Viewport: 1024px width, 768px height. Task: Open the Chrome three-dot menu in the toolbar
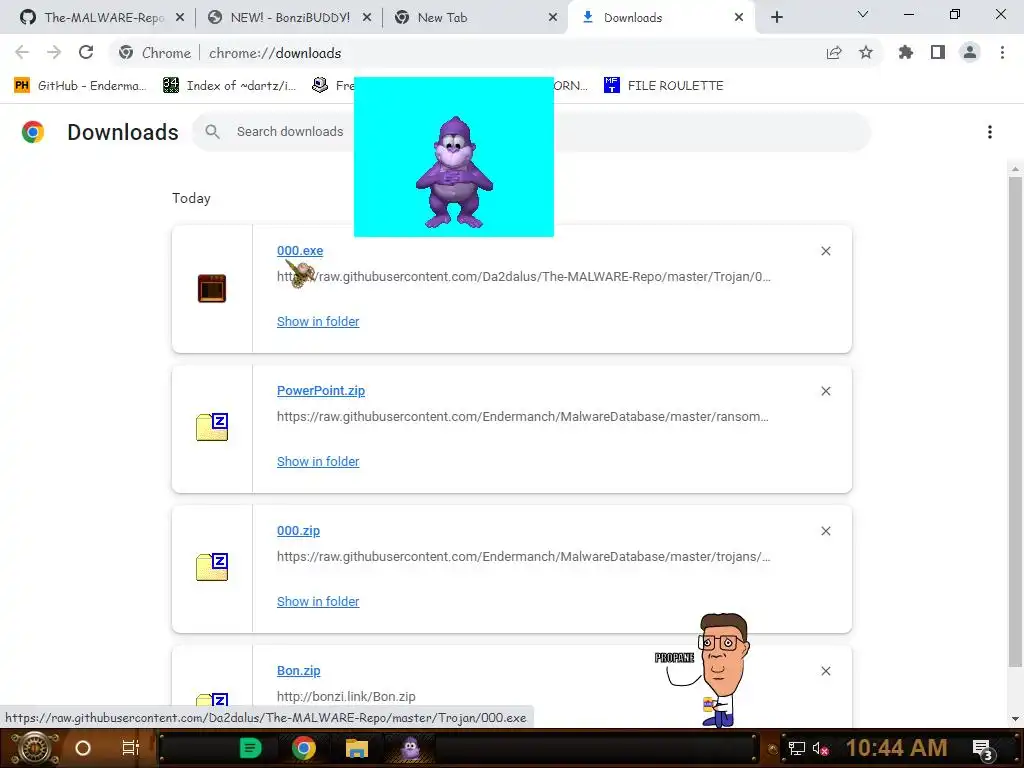tap(1002, 52)
